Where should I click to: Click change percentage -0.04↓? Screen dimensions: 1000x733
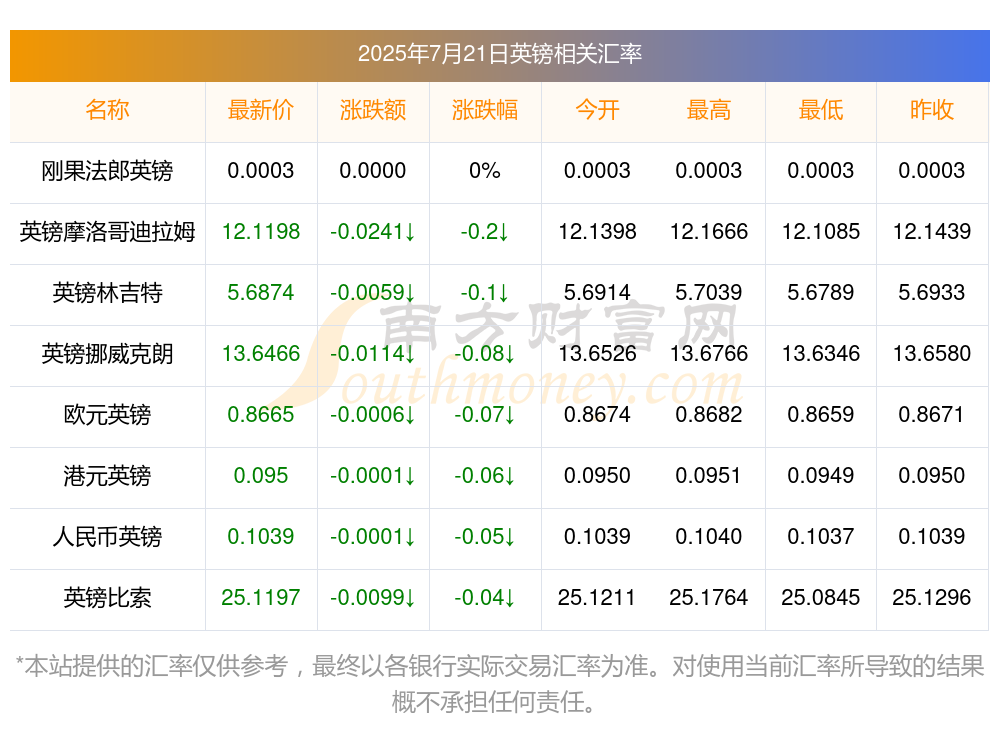pyautogui.click(x=485, y=598)
